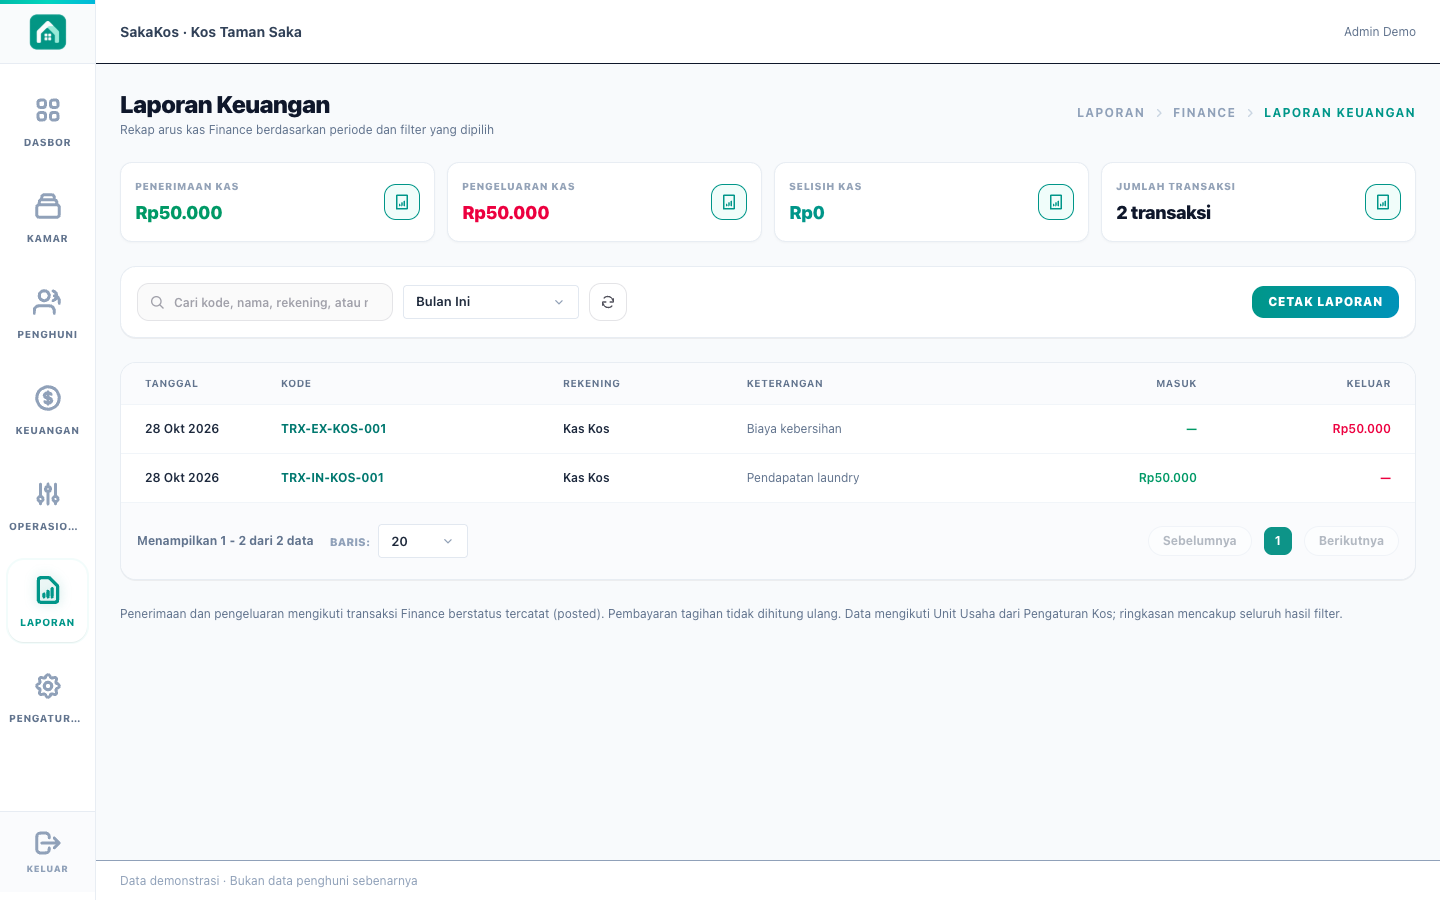Click the 2 transaksi value

pyautogui.click(x=1163, y=213)
